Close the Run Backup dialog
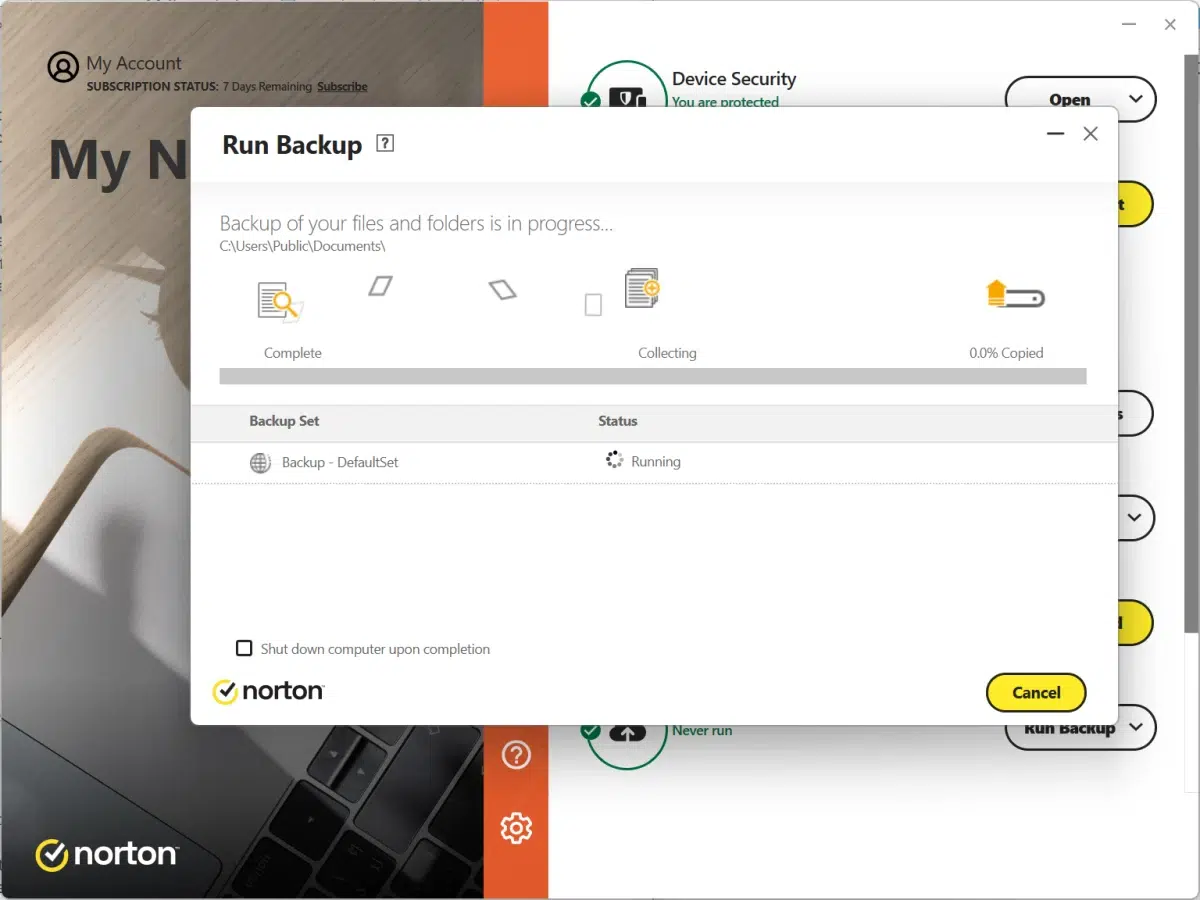1200x900 pixels. [x=1091, y=134]
